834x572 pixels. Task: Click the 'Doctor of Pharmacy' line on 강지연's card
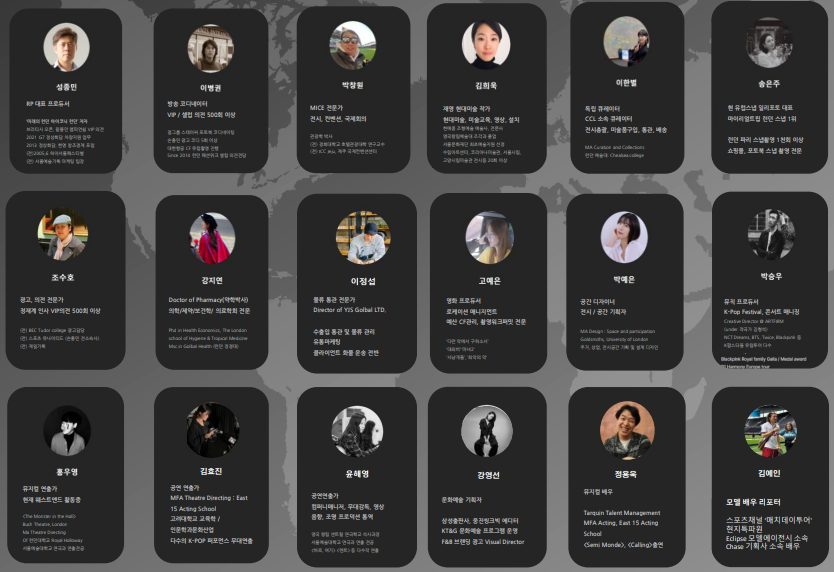pyautogui.click(x=208, y=300)
